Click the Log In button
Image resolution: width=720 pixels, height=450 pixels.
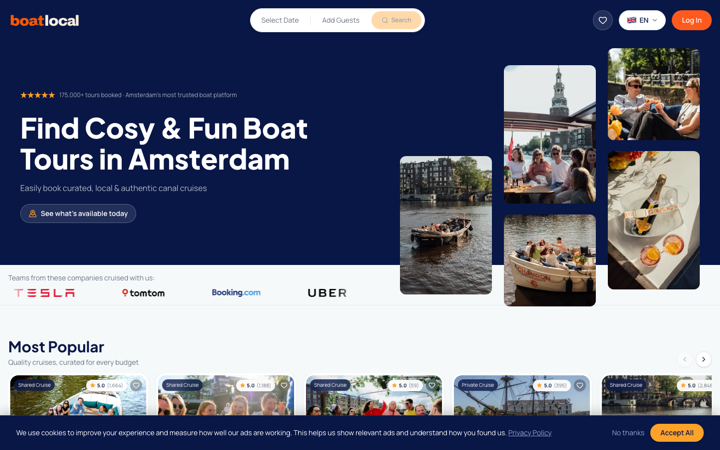(691, 20)
